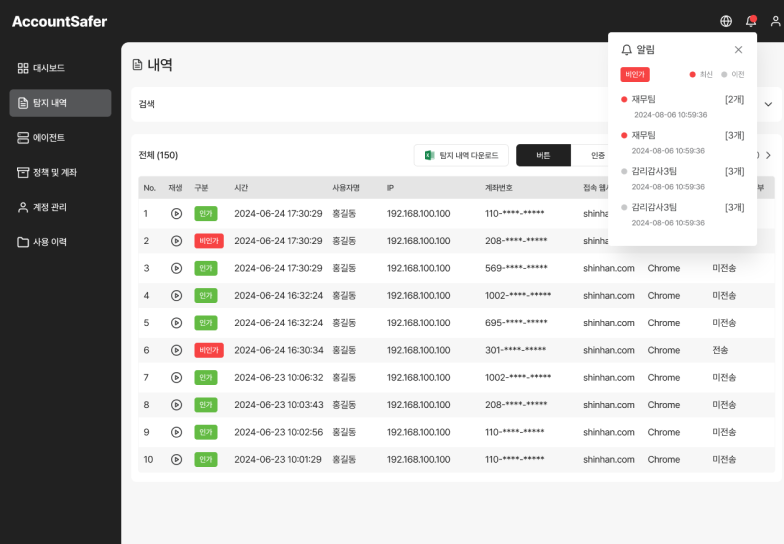Click timestamp 2024-06-23 10:06:32

[x=278, y=378]
